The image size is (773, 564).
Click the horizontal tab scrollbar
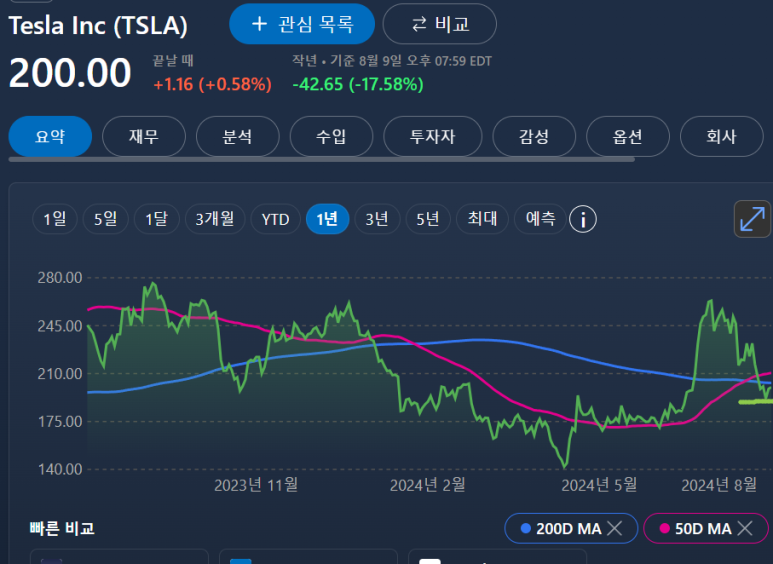[321, 159]
